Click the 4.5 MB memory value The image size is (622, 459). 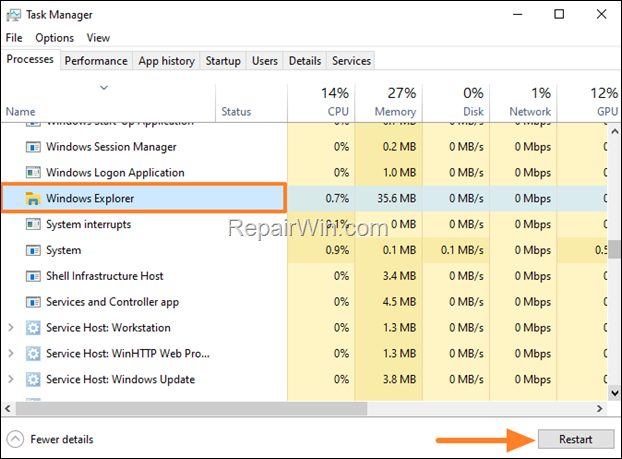click(x=399, y=302)
